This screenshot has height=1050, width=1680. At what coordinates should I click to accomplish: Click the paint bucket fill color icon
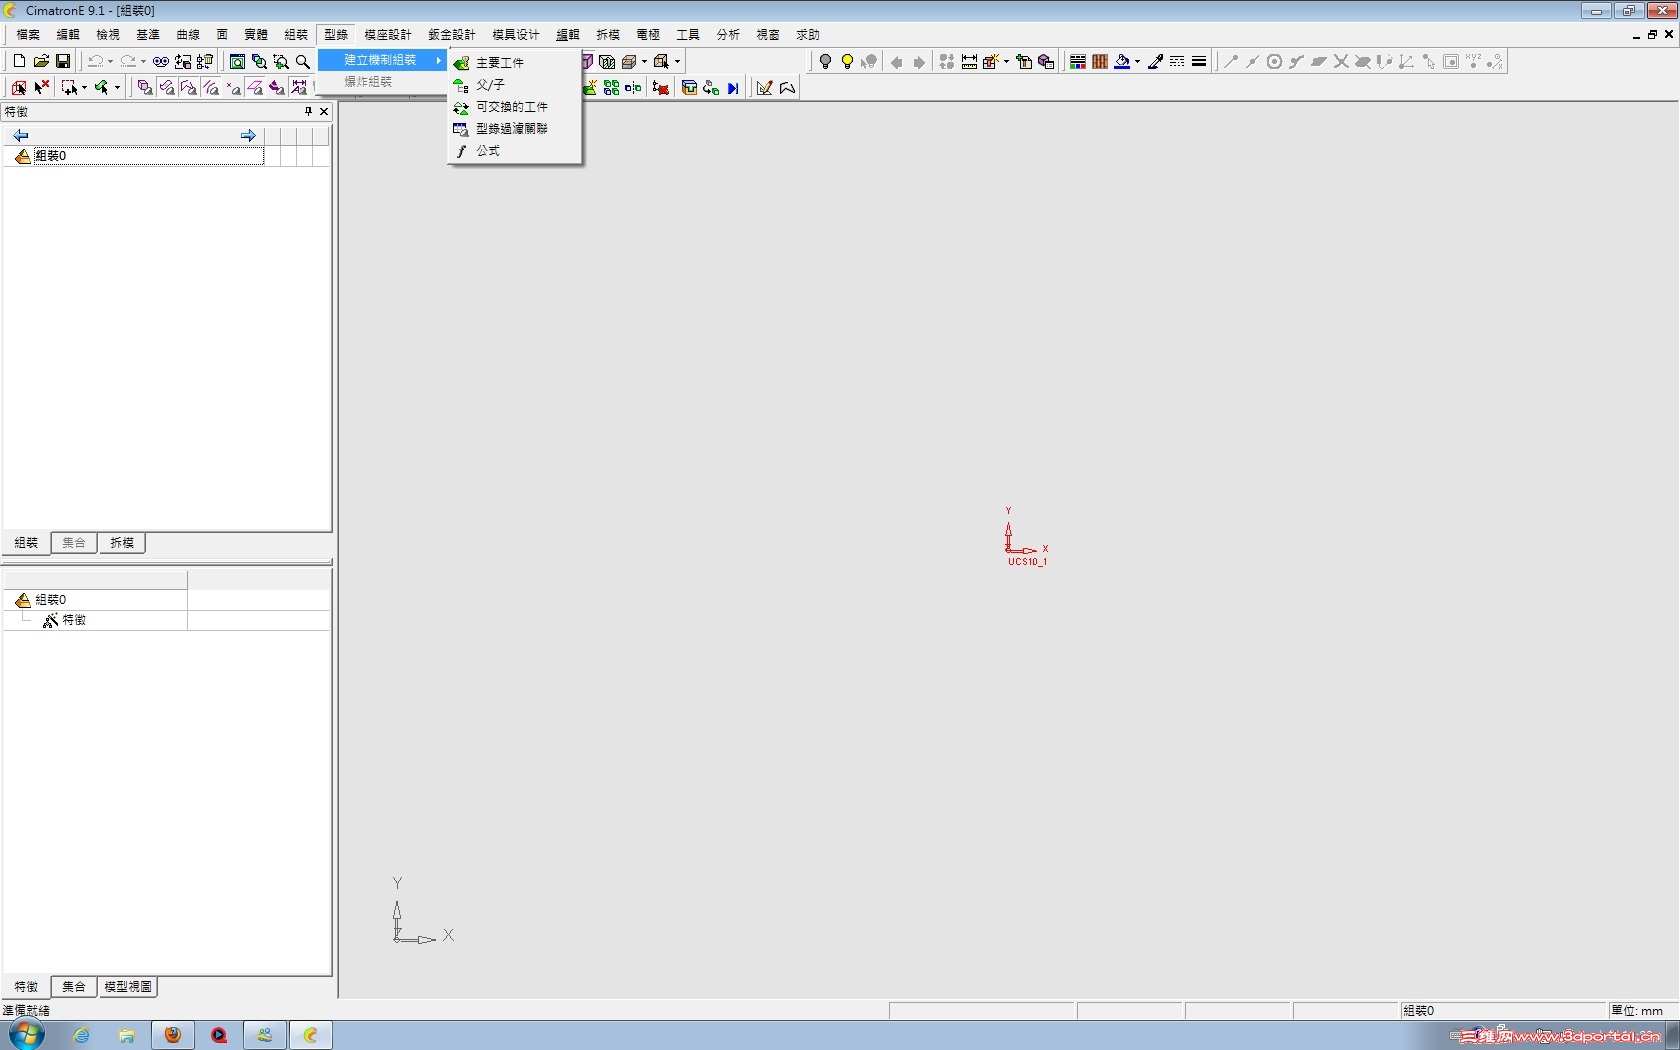coord(1122,61)
